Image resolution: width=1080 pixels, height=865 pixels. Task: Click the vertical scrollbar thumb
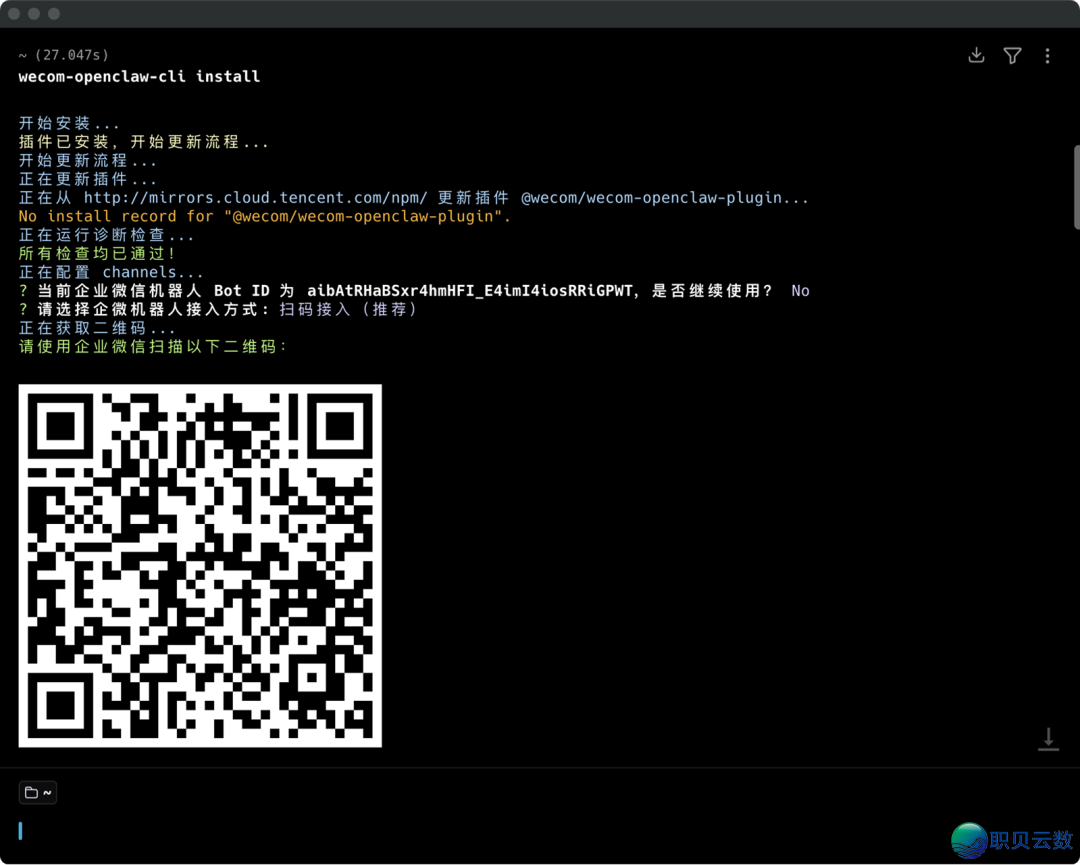click(x=1076, y=187)
